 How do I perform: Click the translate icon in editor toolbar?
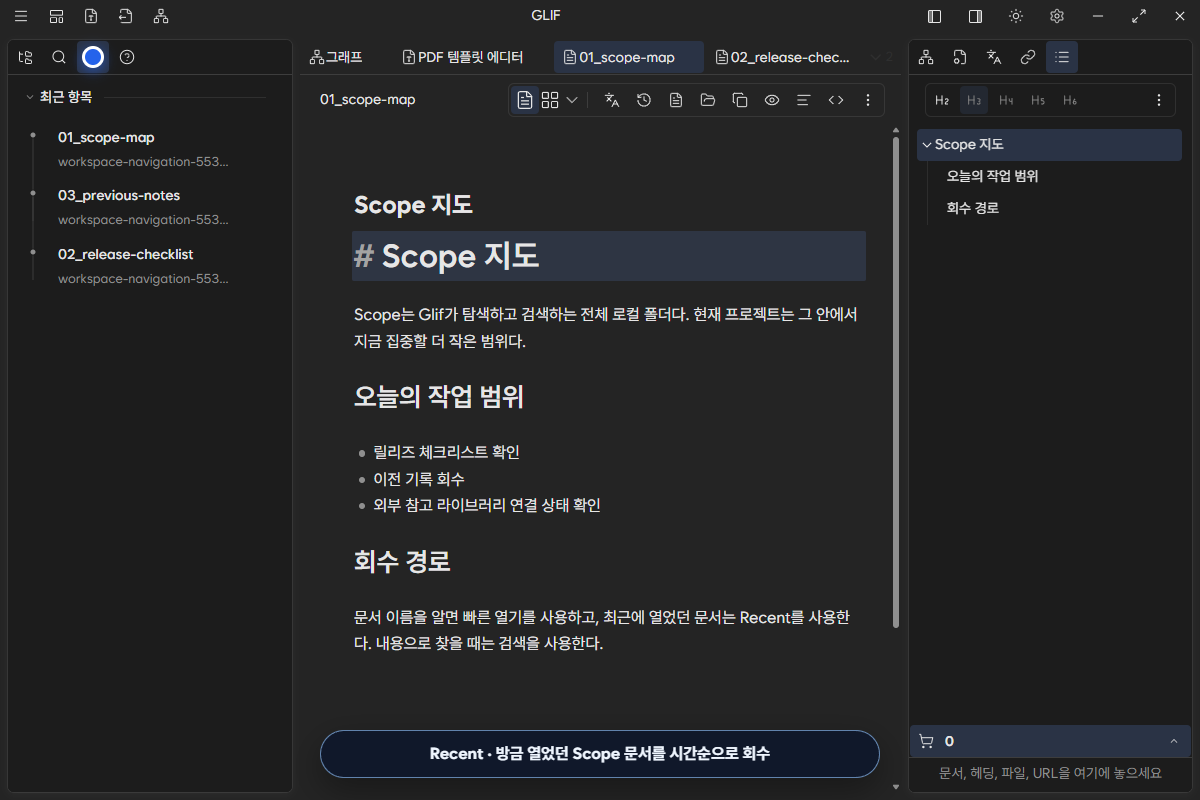[612, 100]
